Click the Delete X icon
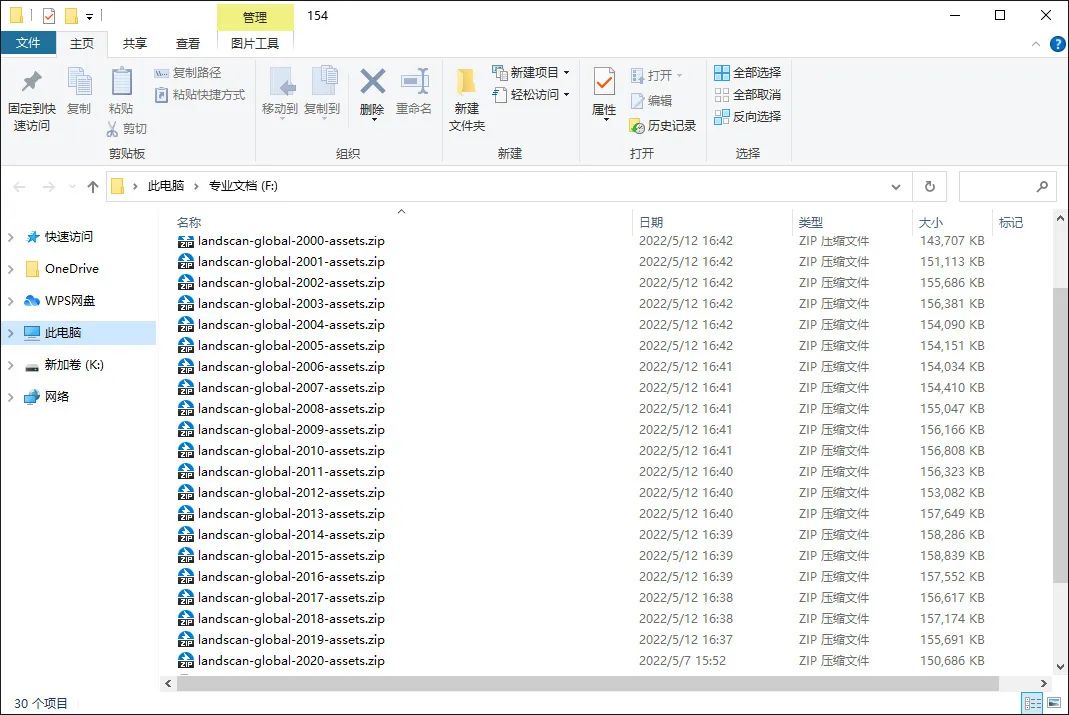Viewport: 1069px width, 715px height. point(372,82)
